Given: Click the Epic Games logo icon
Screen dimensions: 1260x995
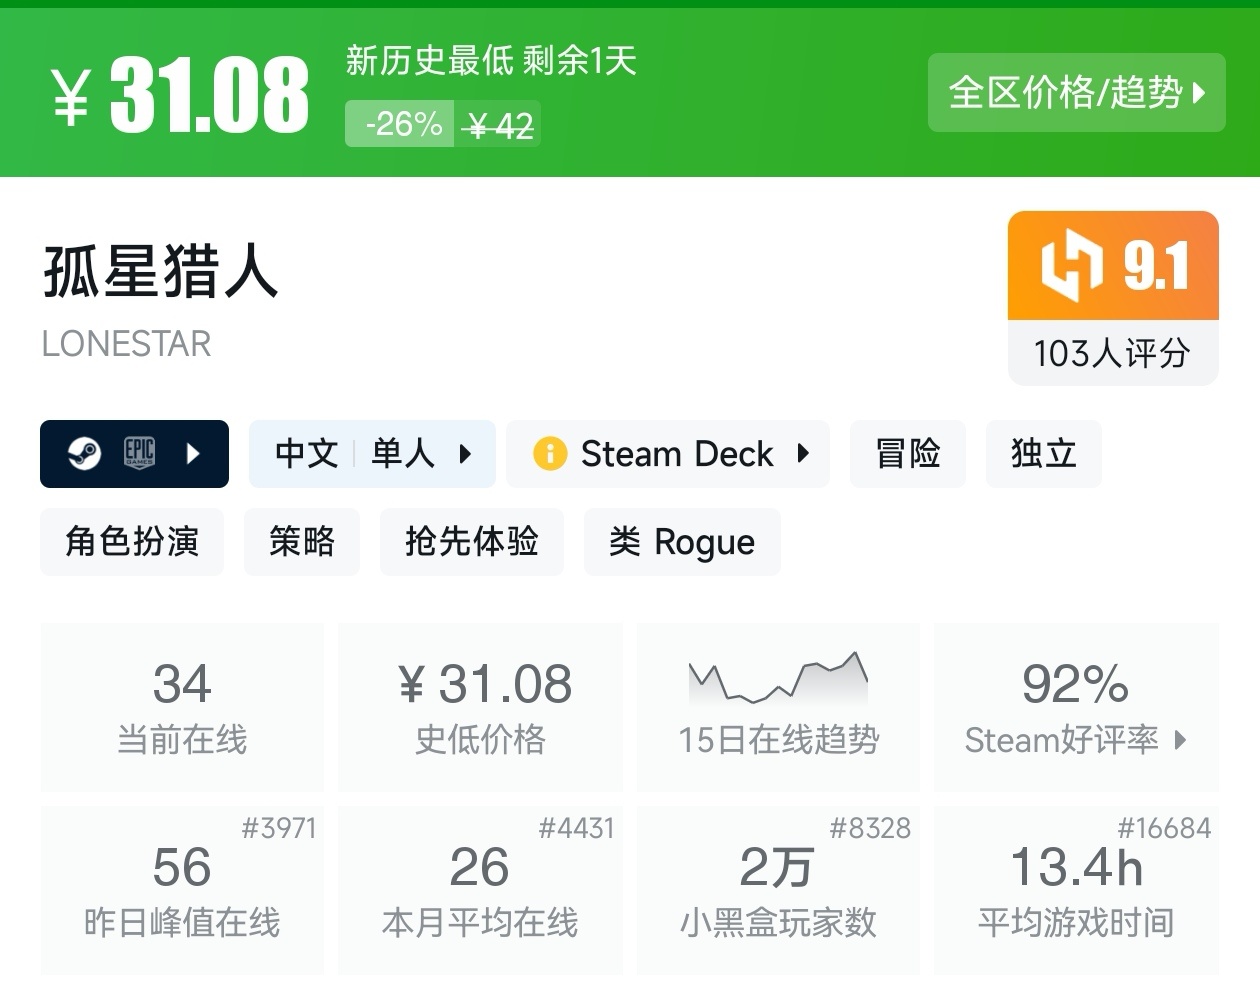Looking at the screenshot, I should (139, 453).
